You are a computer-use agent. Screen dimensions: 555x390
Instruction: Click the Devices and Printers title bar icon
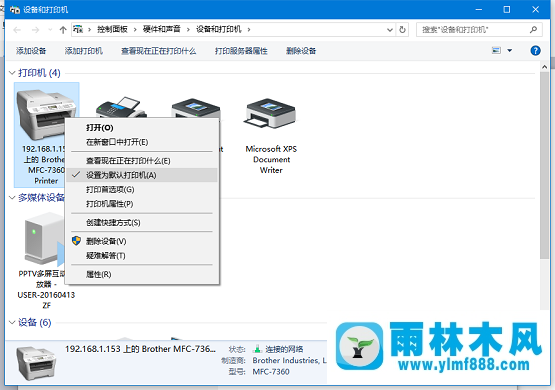[x=15, y=10]
